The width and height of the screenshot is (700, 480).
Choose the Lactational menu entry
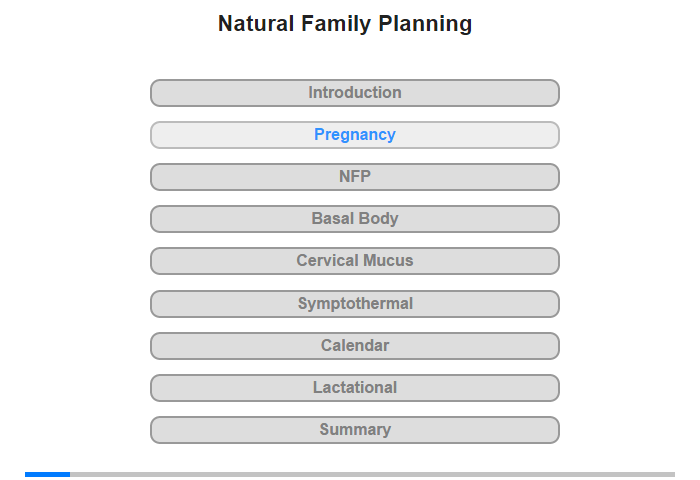click(354, 388)
